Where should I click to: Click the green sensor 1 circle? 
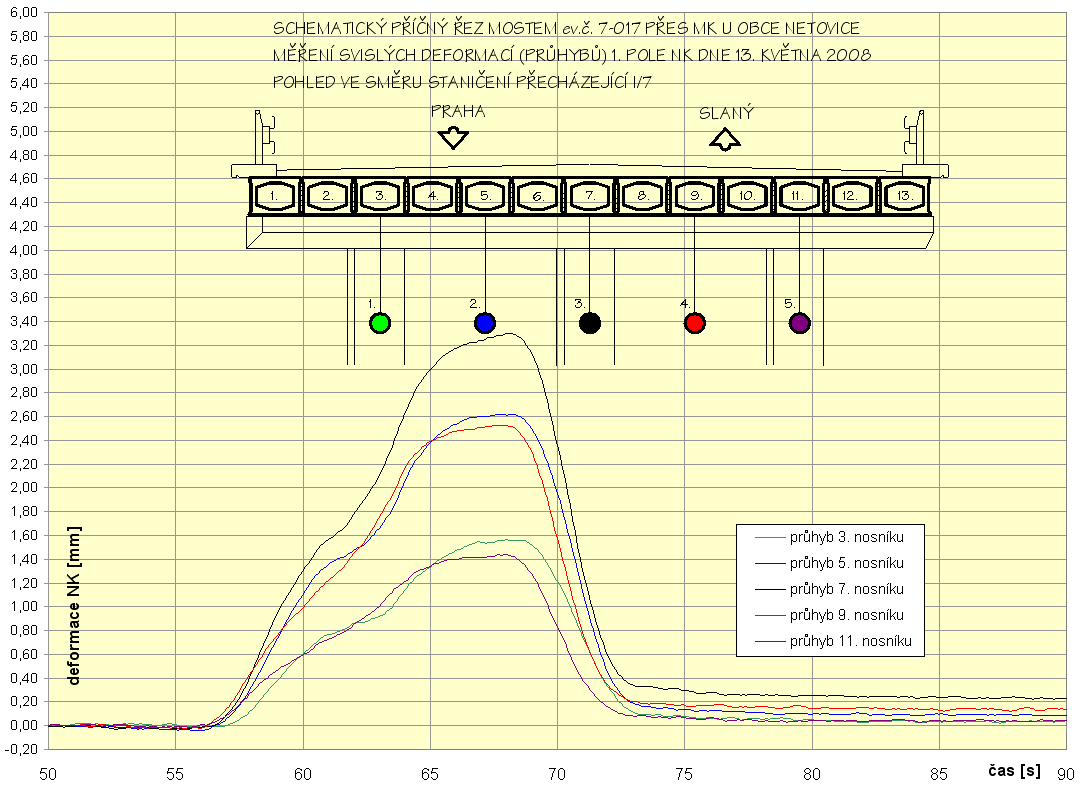379,322
